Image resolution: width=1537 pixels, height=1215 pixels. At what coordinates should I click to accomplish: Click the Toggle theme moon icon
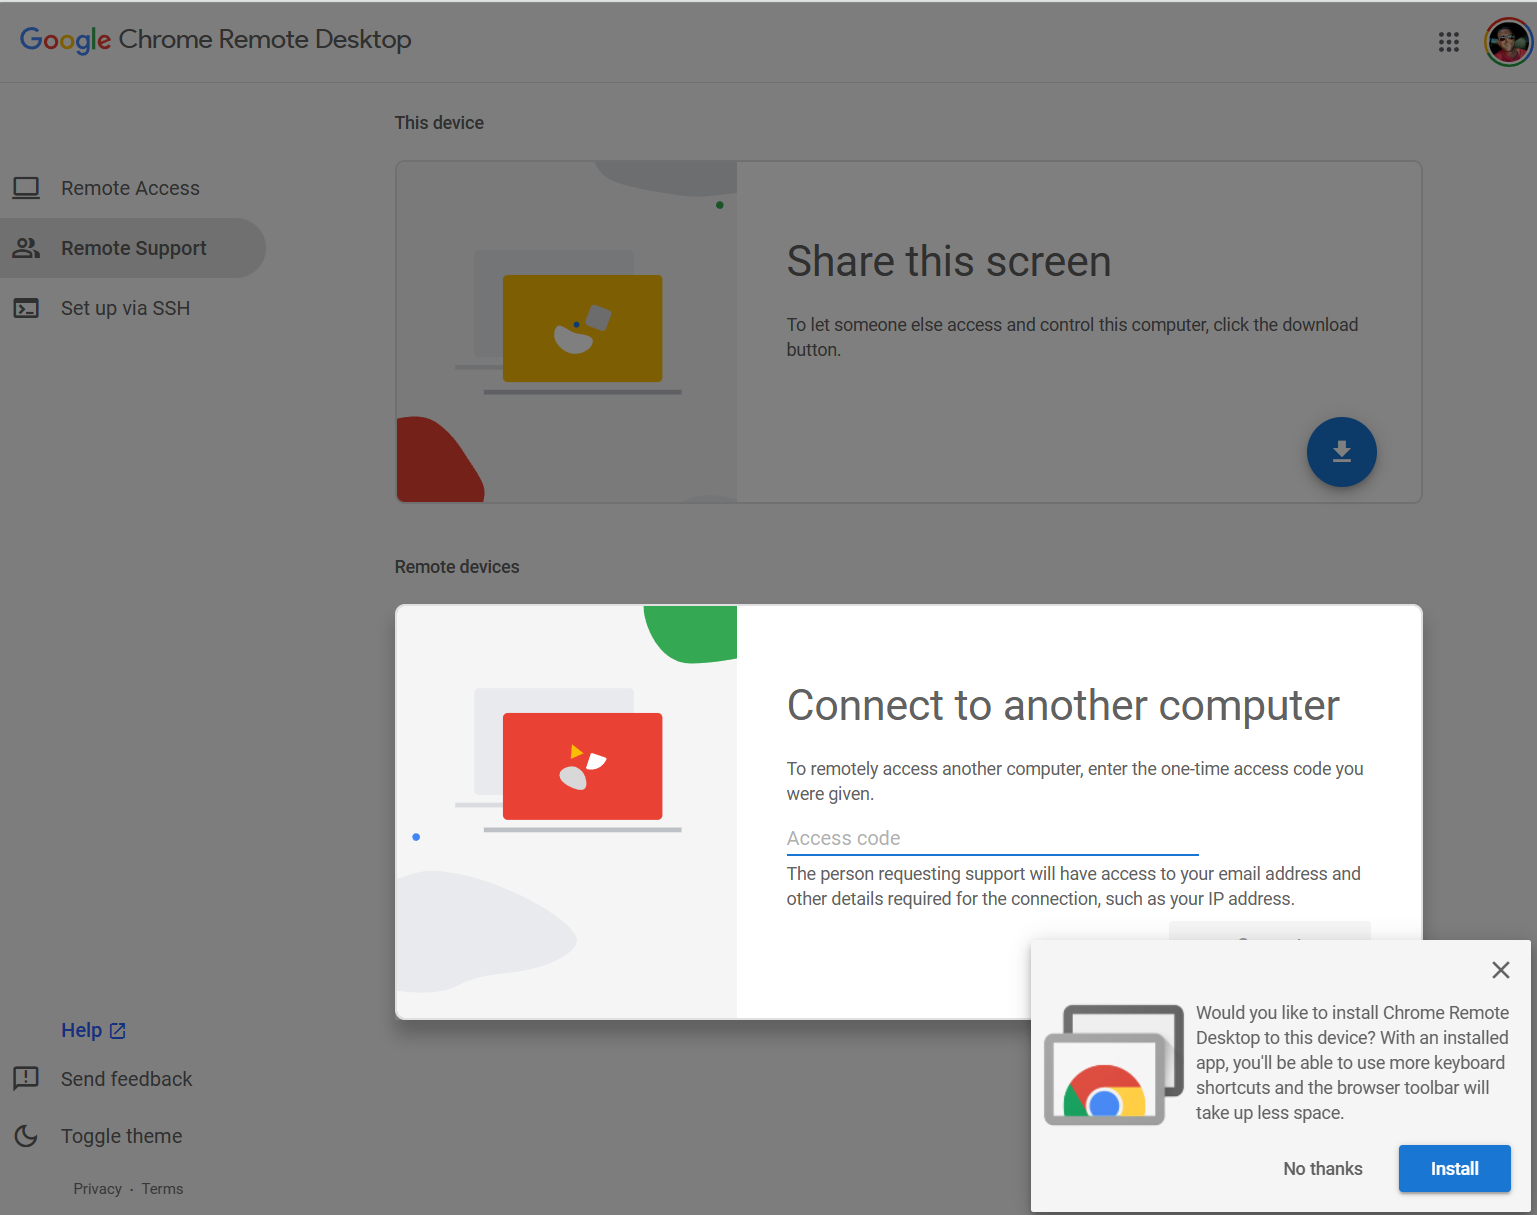(x=26, y=1136)
